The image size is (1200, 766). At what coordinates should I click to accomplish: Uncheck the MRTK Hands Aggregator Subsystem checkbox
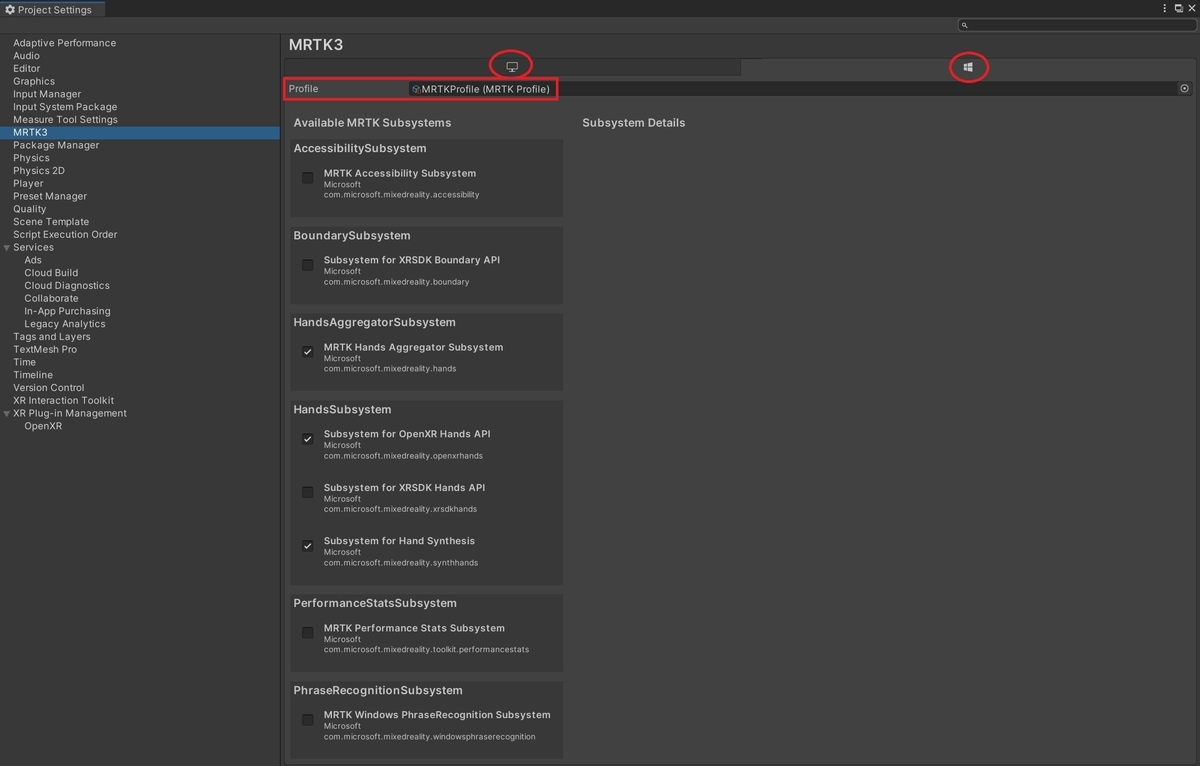coord(308,352)
